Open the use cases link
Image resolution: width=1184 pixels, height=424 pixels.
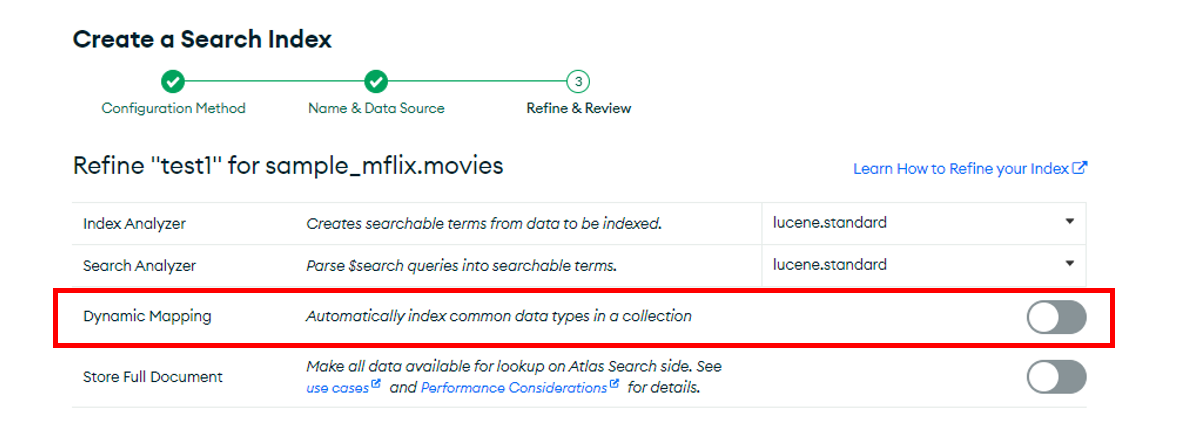[338, 389]
